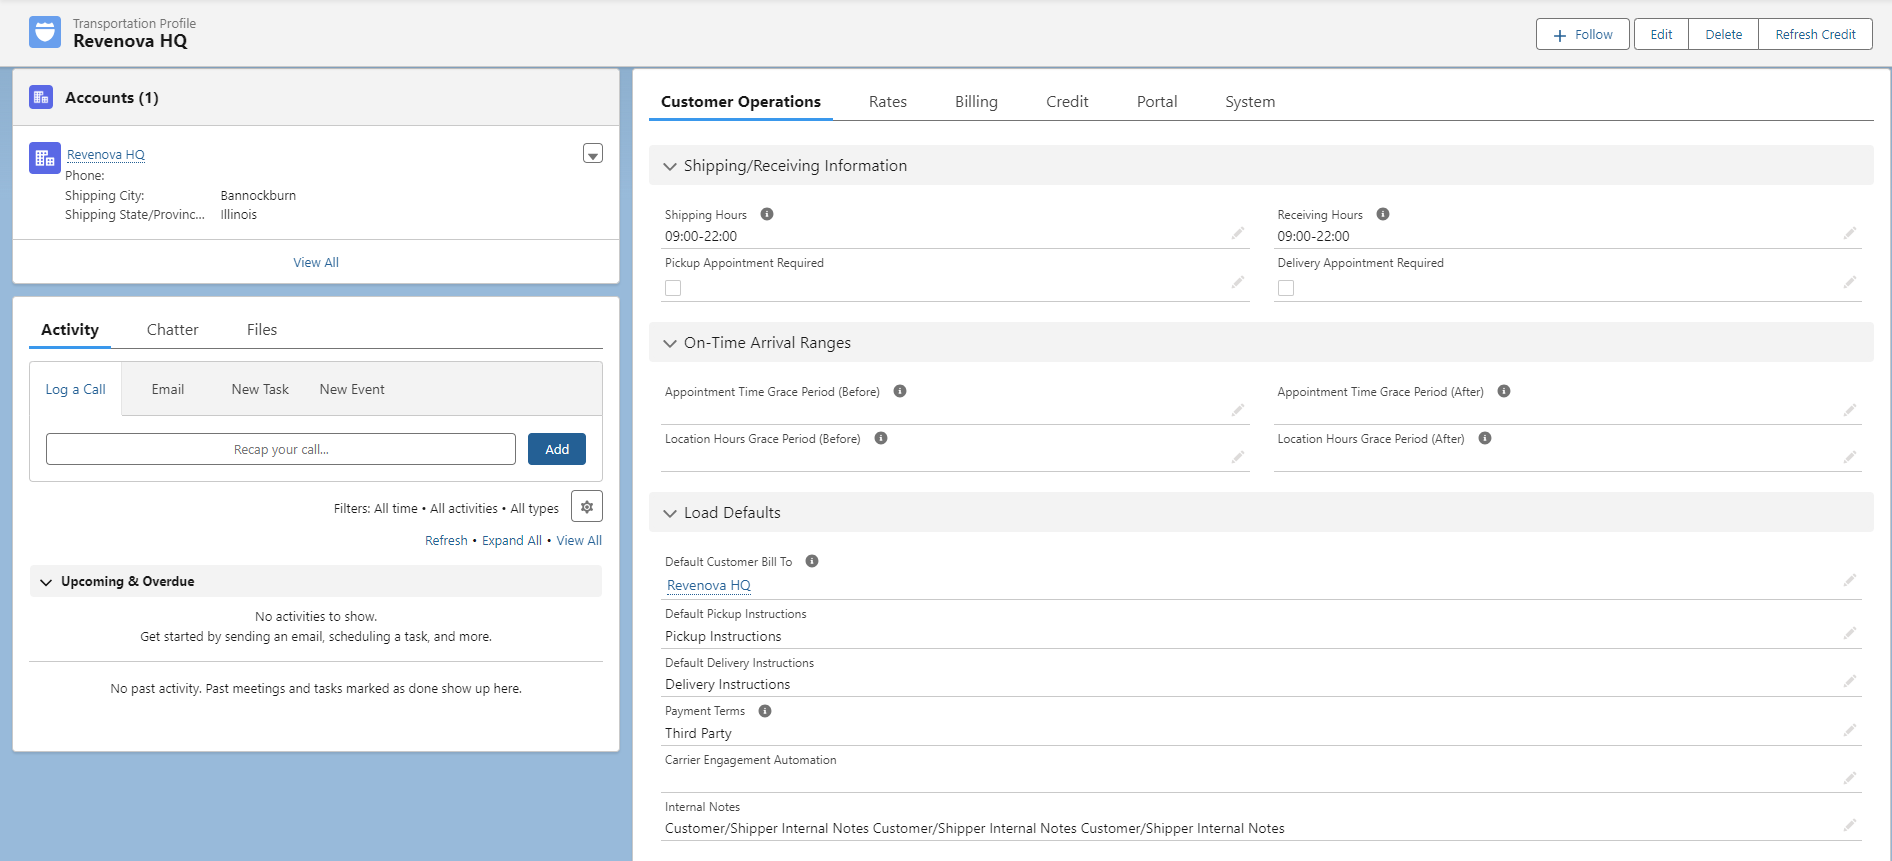Click Add to log the call
The width and height of the screenshot is (1892, 861).
click(x=557, y=449)
